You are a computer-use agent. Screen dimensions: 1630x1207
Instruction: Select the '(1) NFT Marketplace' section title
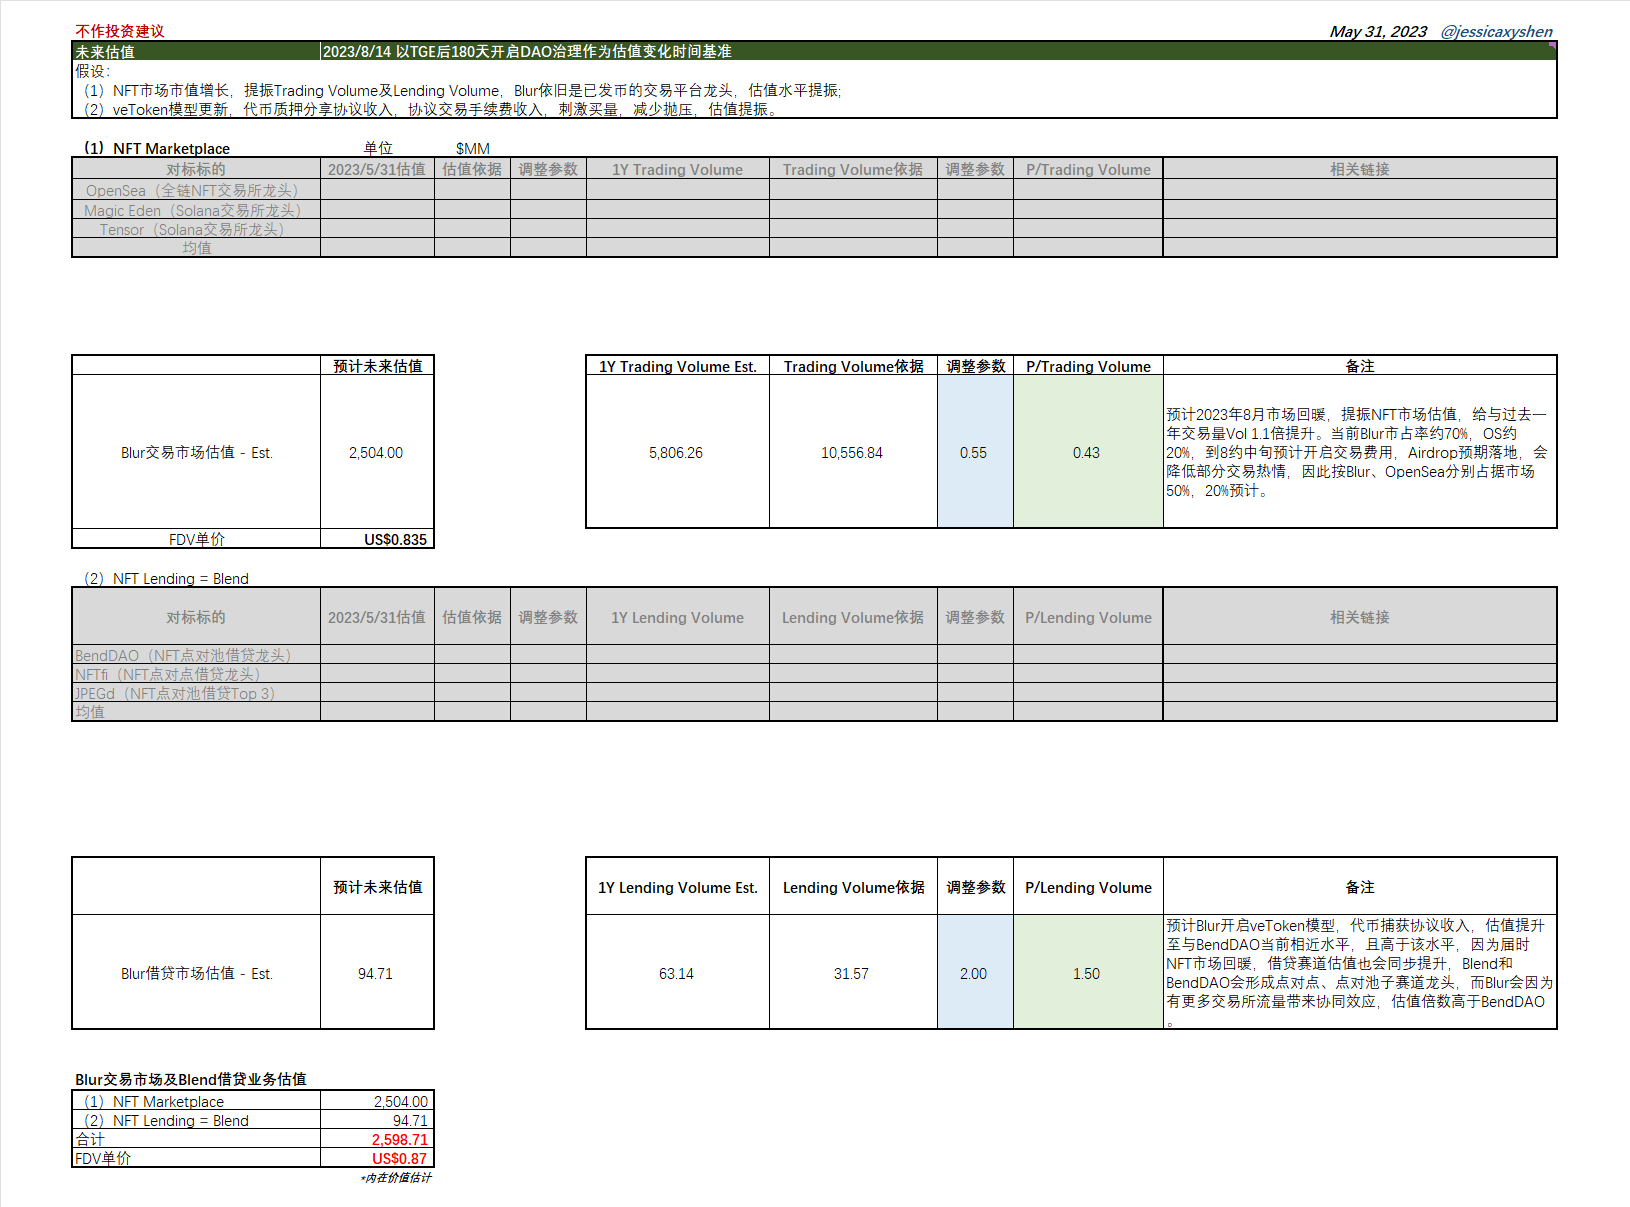tap(157, 148)
